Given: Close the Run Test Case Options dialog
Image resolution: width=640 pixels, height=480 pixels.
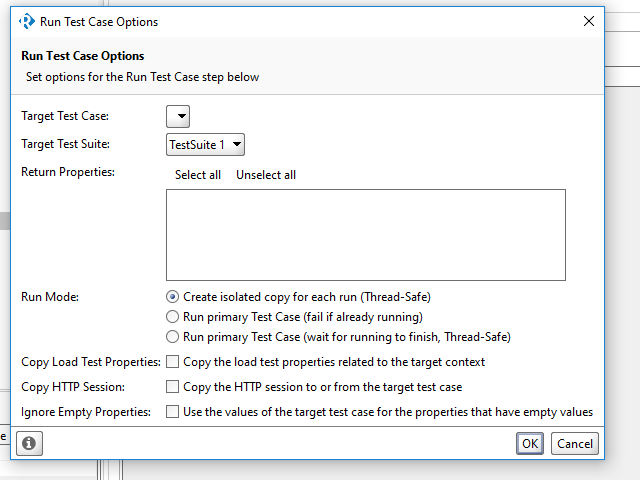Looking at the screenshot, I should pyautogui.click(x=588, y=21).
